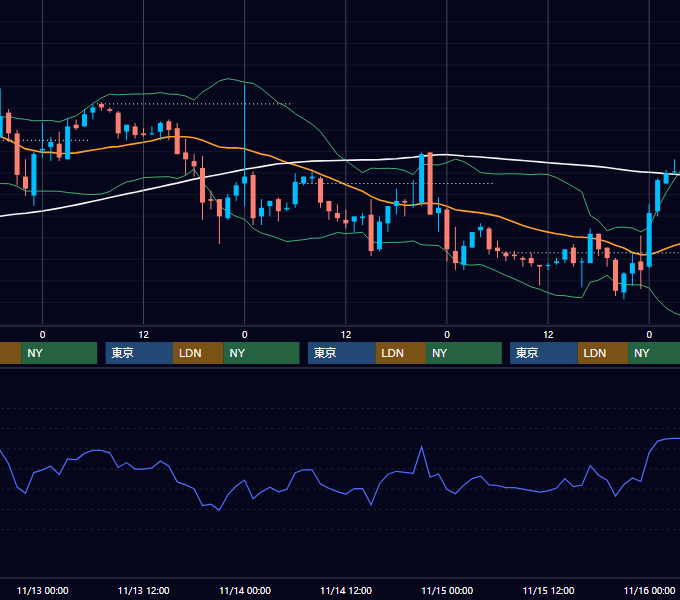Select the 11/13 LDN session block
The height and width of the screenshot is (600, 680).
[x=198, y=353]
